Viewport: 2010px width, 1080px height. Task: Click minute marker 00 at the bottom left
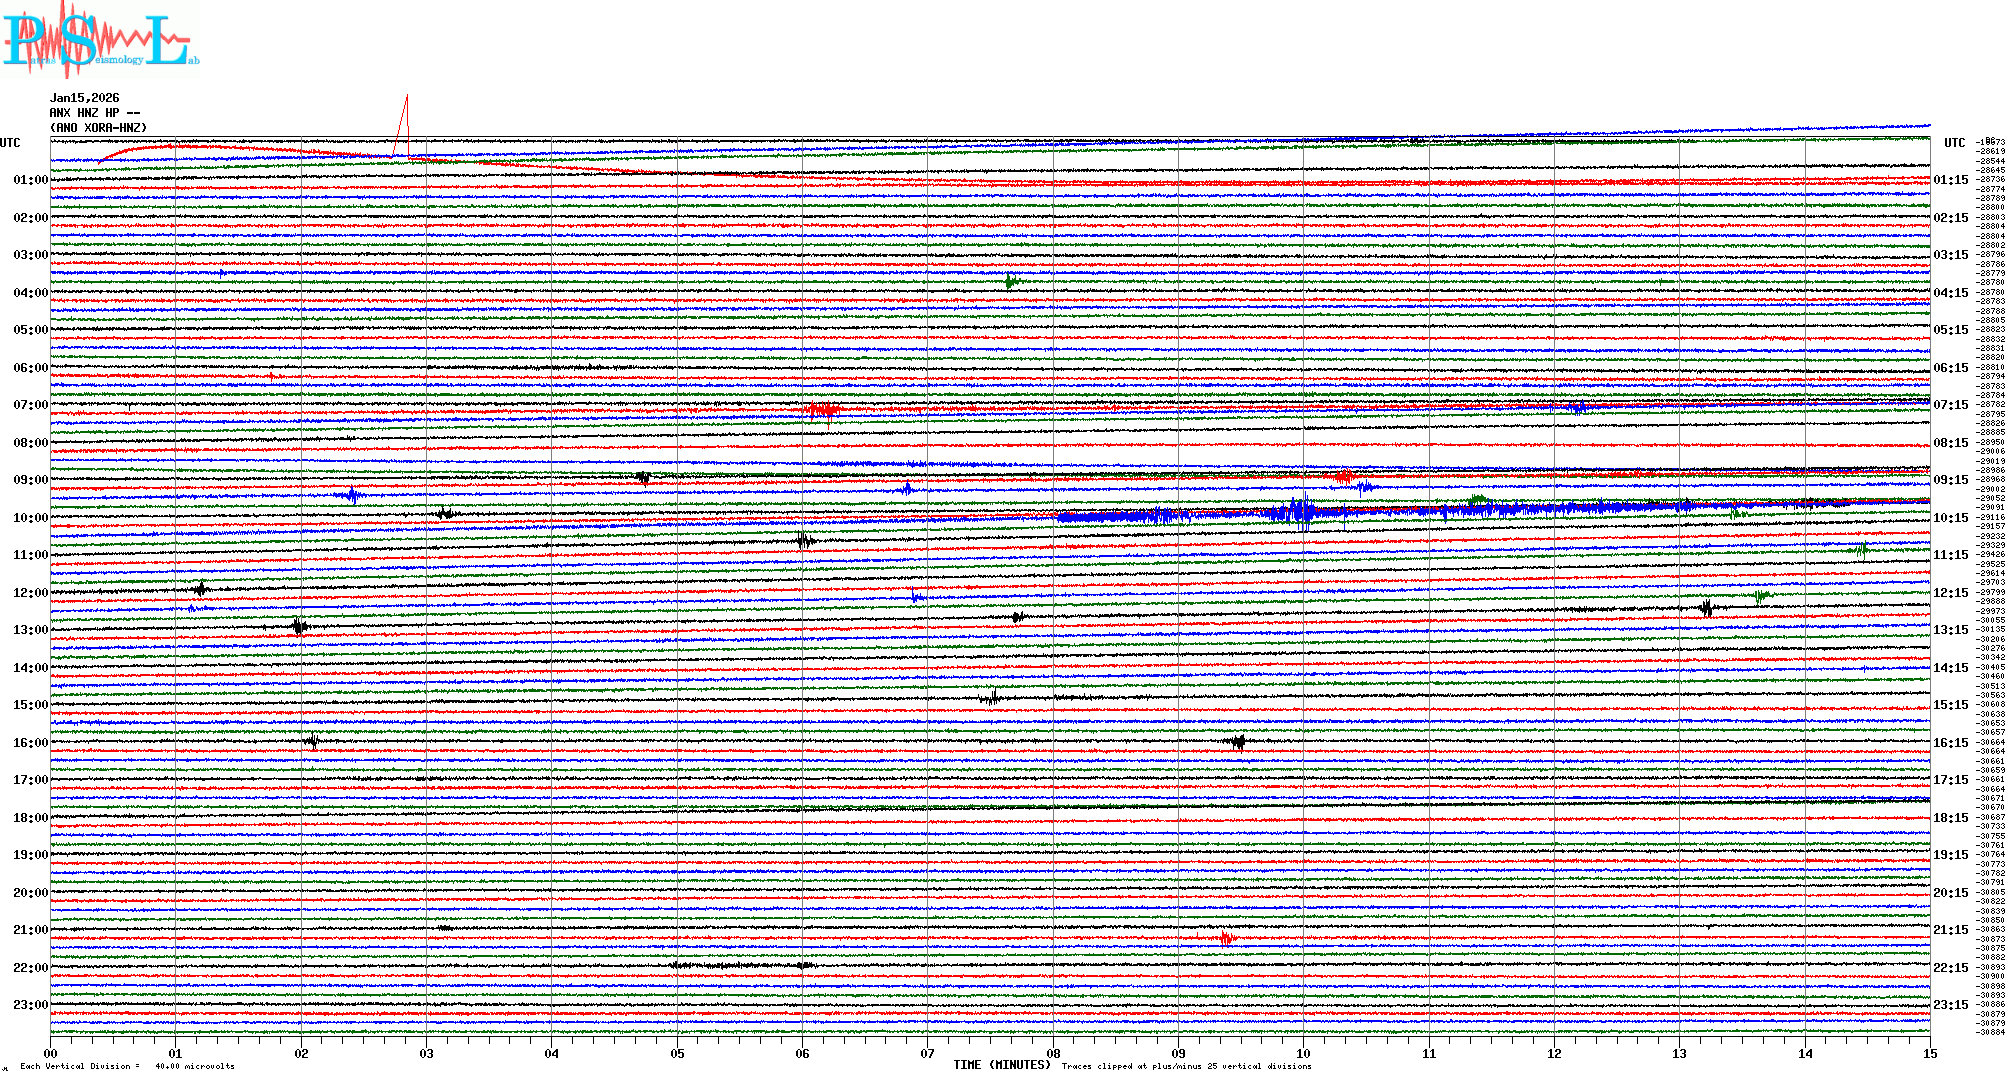click(x=51, y=1054)
